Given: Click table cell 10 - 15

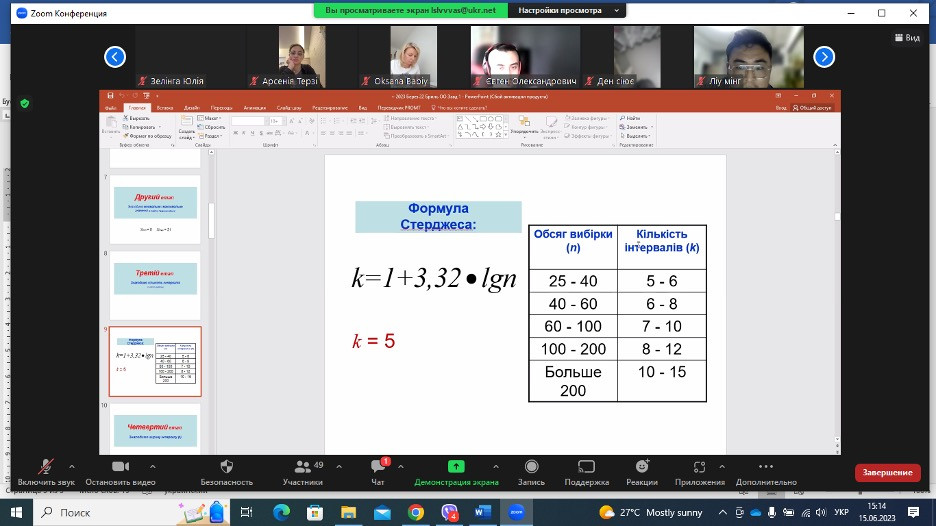Looking at the screenshot, I should (x=662, y=381).
